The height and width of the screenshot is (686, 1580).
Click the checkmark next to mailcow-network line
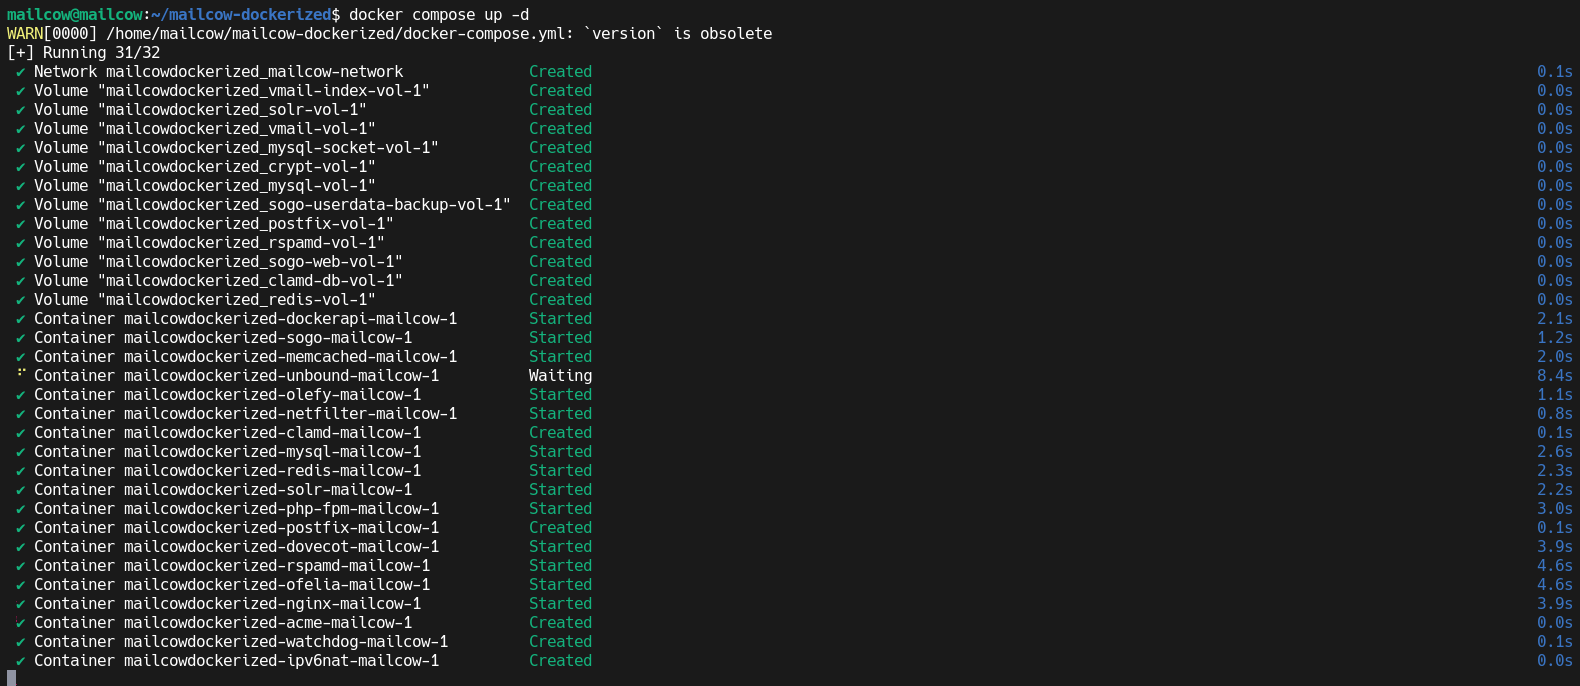pyautogui.click(x=21, y=72)
